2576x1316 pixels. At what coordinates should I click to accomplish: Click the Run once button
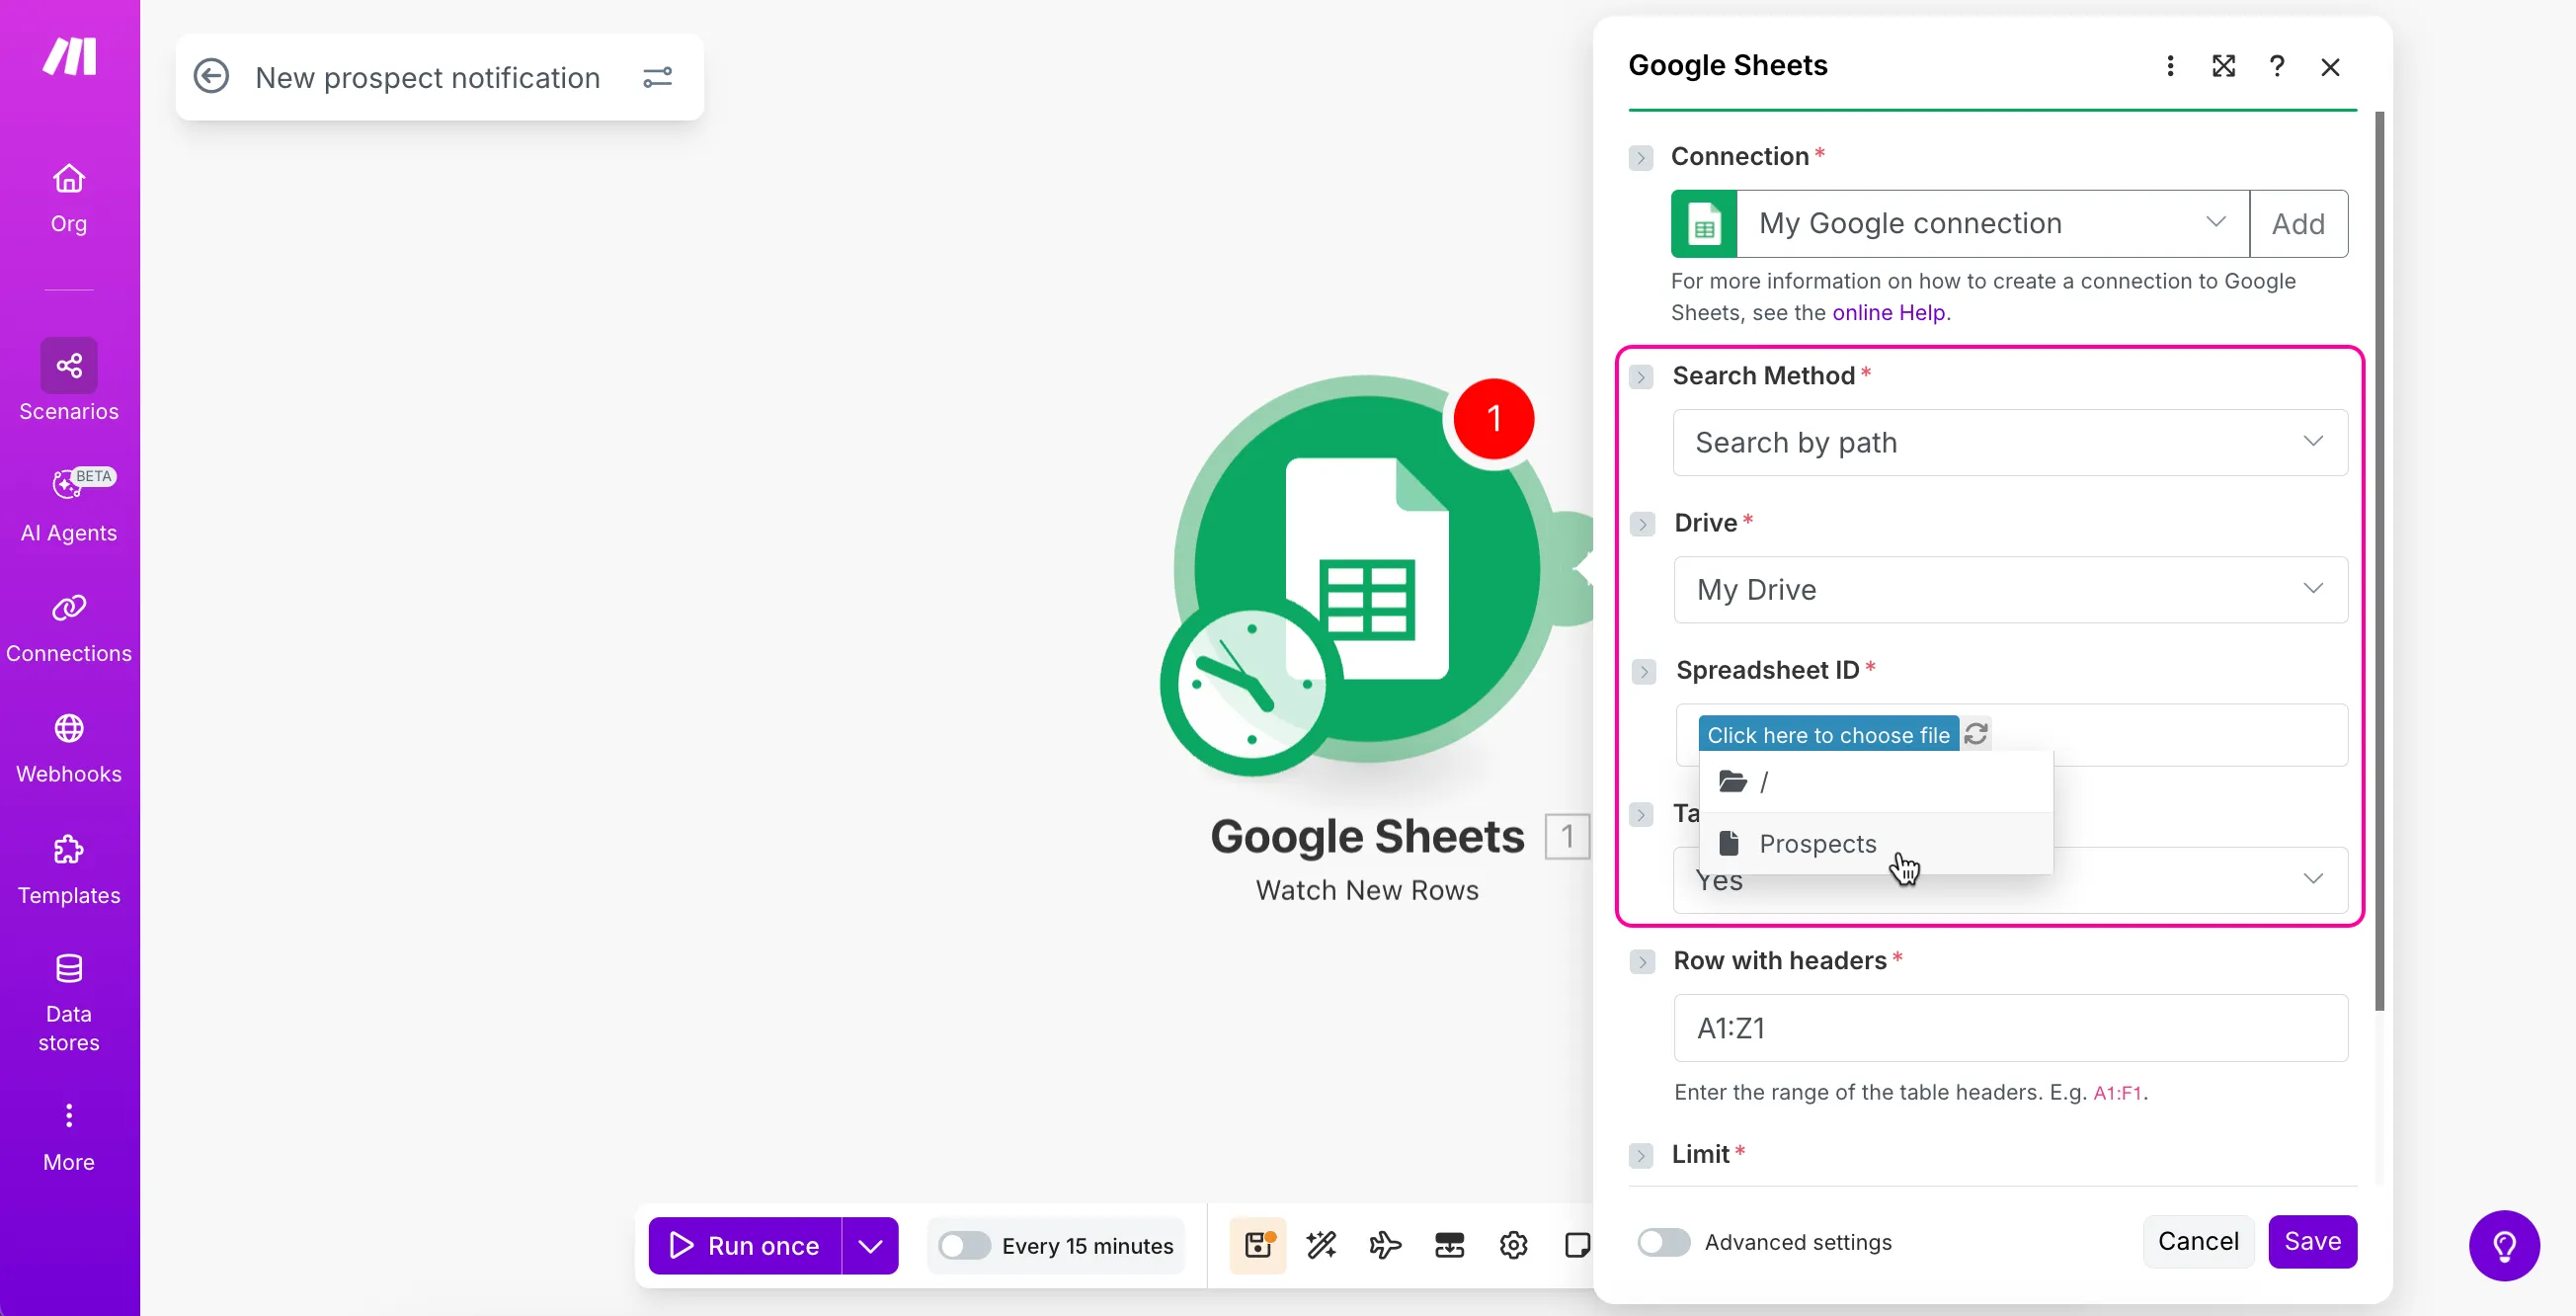(746, 1246)
